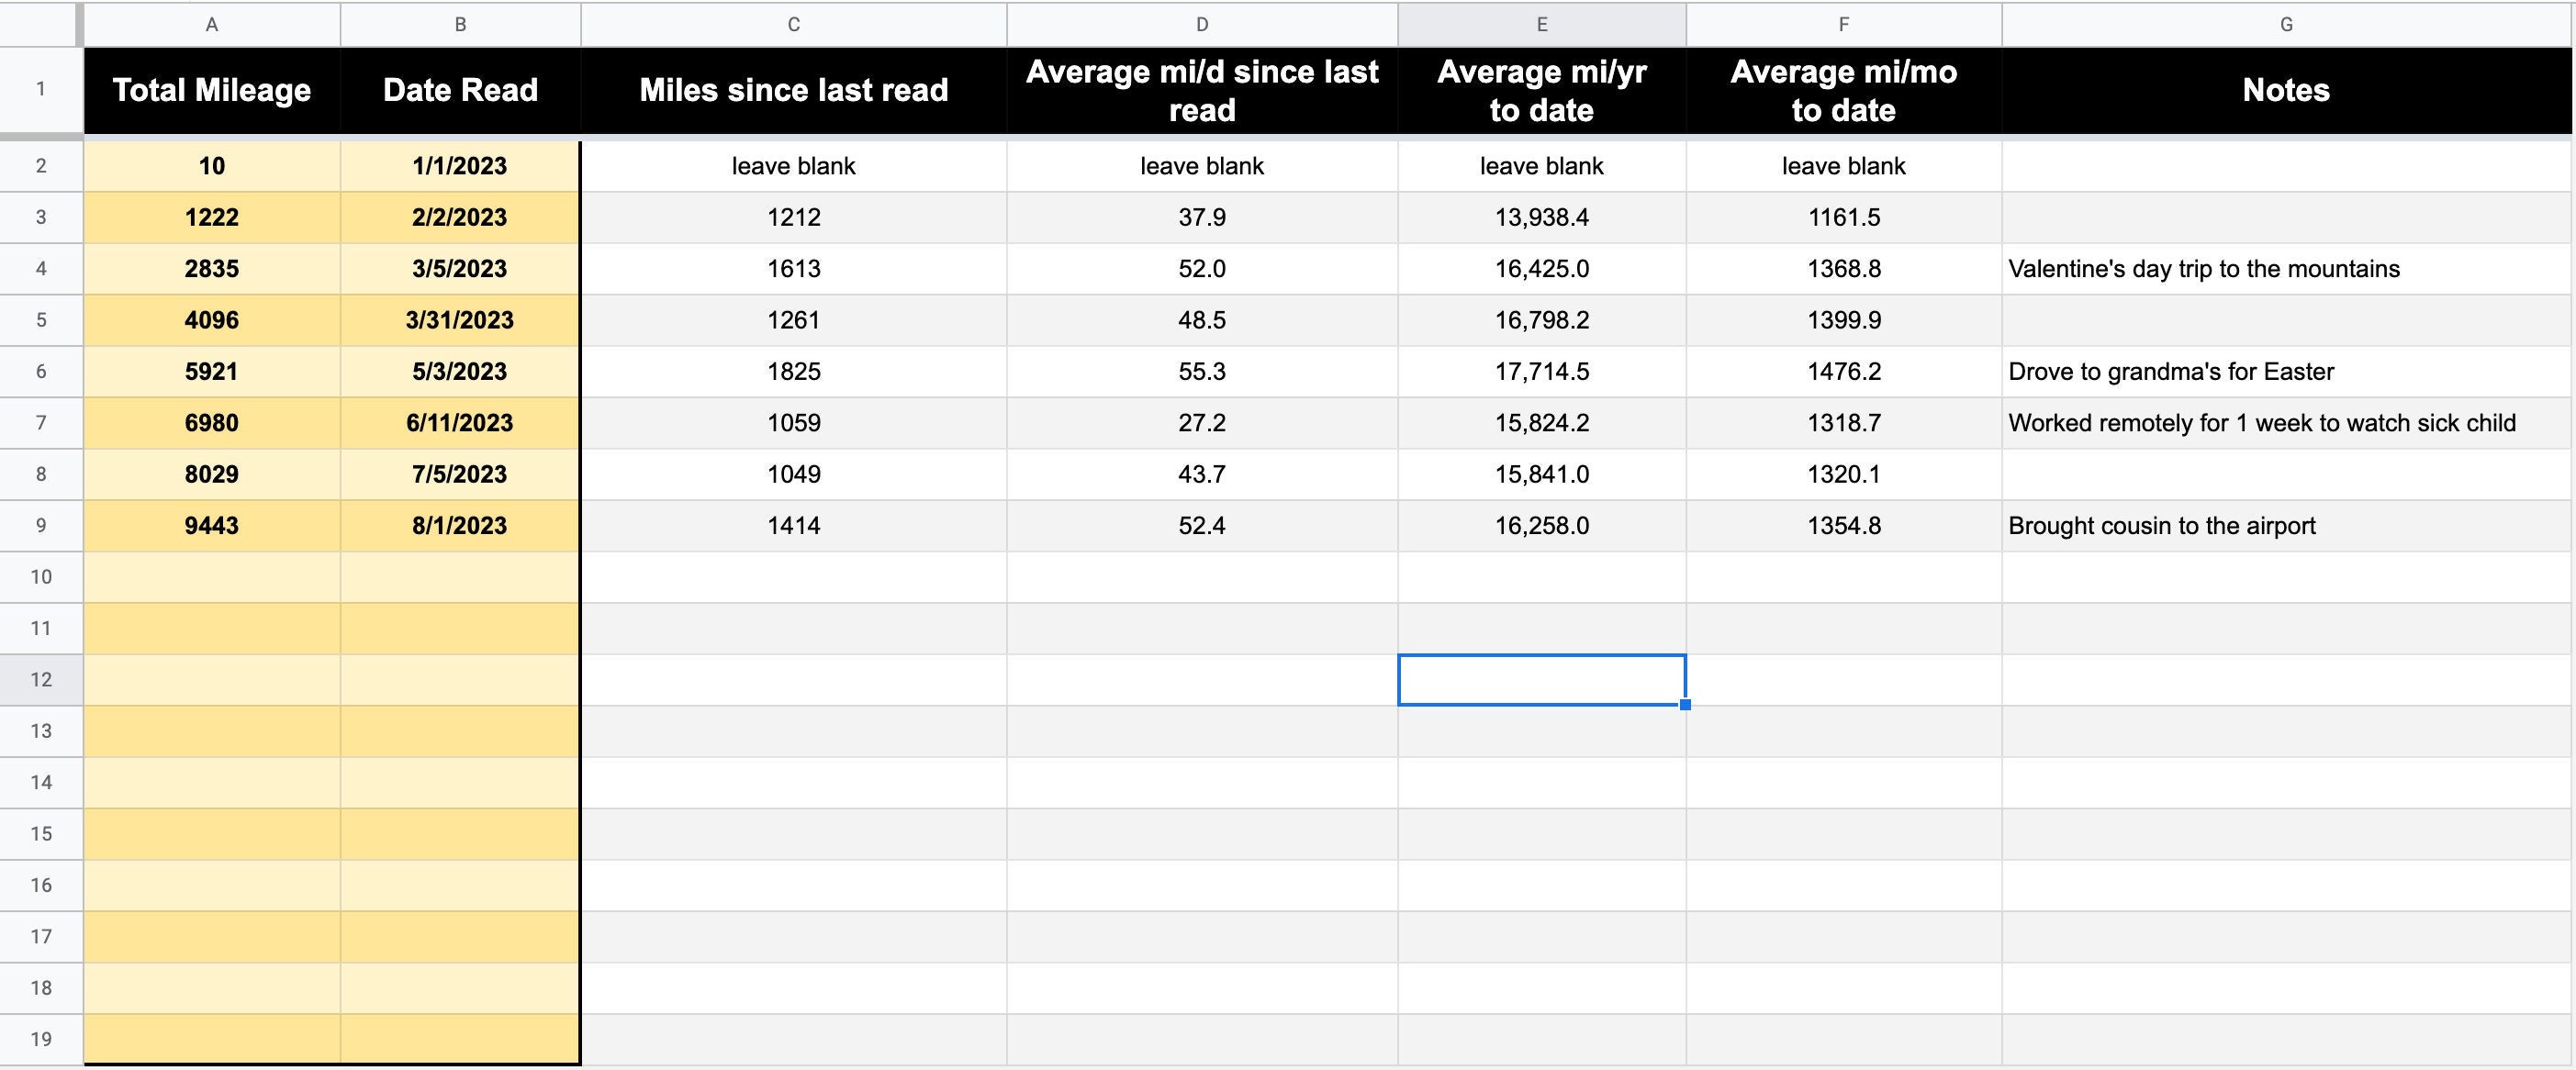Click the empty Notes cell in row 8
Image resolution: width=2576 pixels, height=1070 pixels.
(x=2285, y=474)
